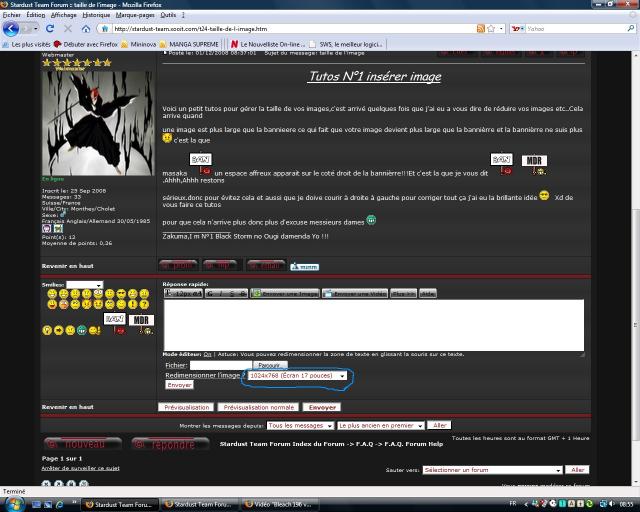The image size is (640, 512).
Task: Open the bookmark star dropdown arrow
Action: 501,29
